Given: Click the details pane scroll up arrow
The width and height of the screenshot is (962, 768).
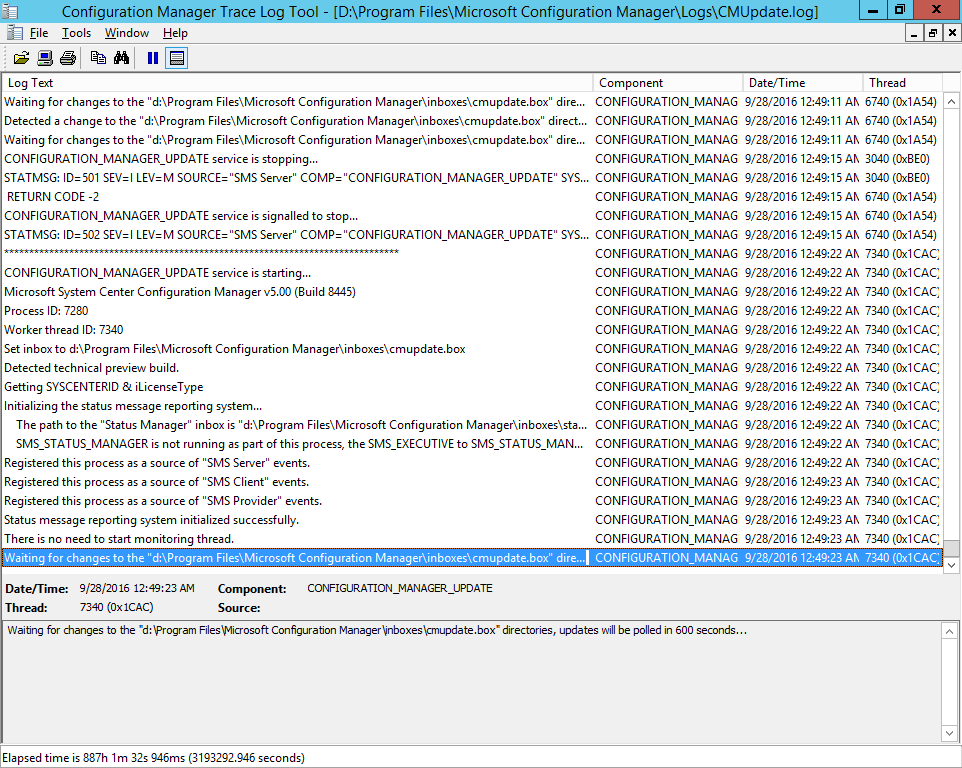Looking at the screenshot, I should click(949, 631).
